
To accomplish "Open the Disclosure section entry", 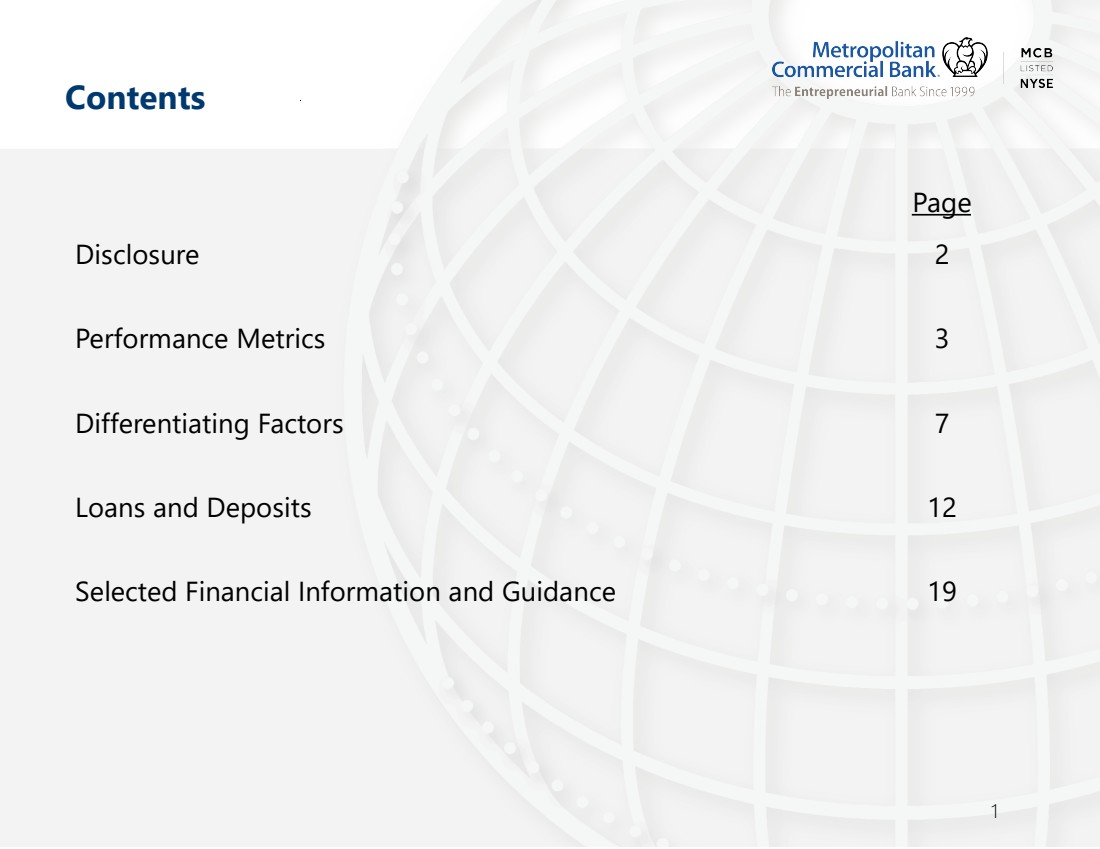I will (x=137, y=255).
